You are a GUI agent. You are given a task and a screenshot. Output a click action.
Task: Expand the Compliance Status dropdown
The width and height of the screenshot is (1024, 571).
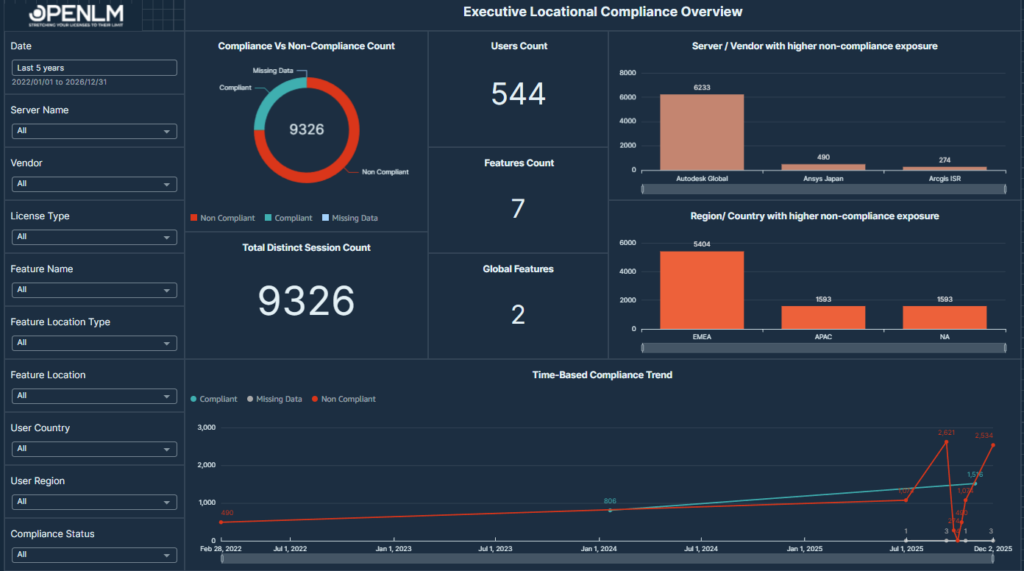point(94,555)
